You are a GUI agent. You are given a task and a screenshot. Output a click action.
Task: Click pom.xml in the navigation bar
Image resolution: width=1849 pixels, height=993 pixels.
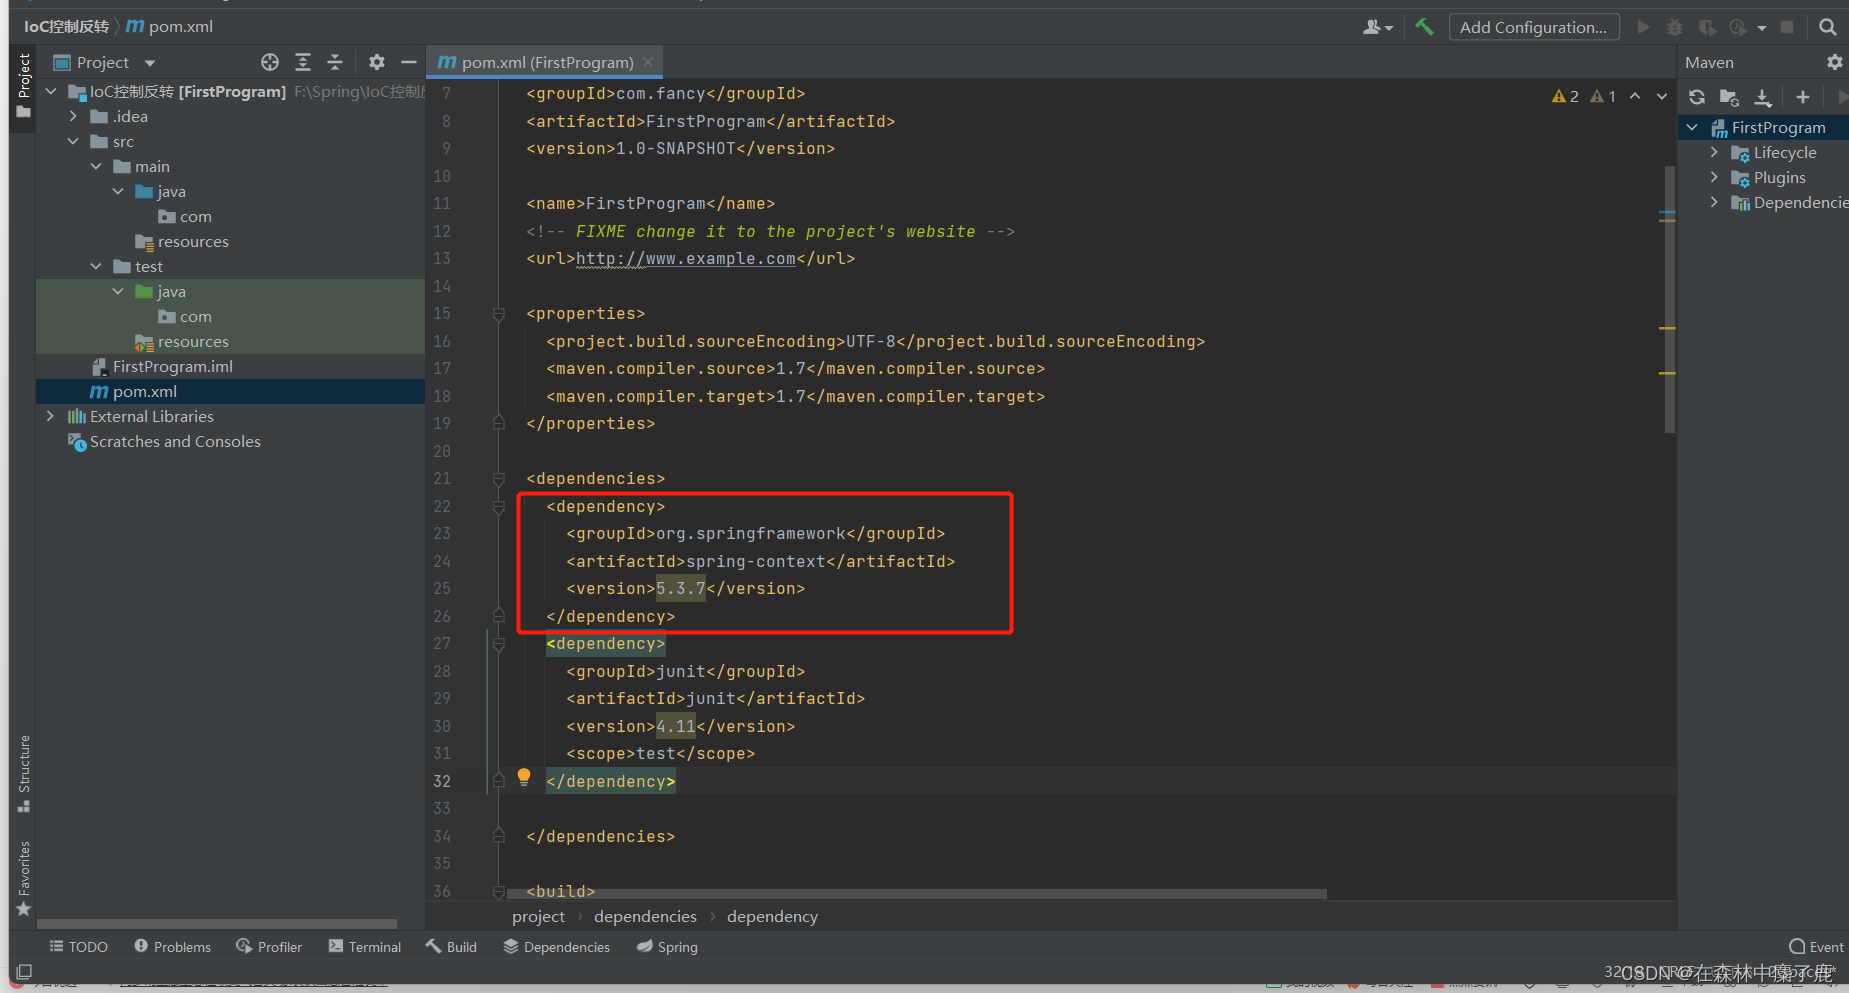[x=170, y=26]
